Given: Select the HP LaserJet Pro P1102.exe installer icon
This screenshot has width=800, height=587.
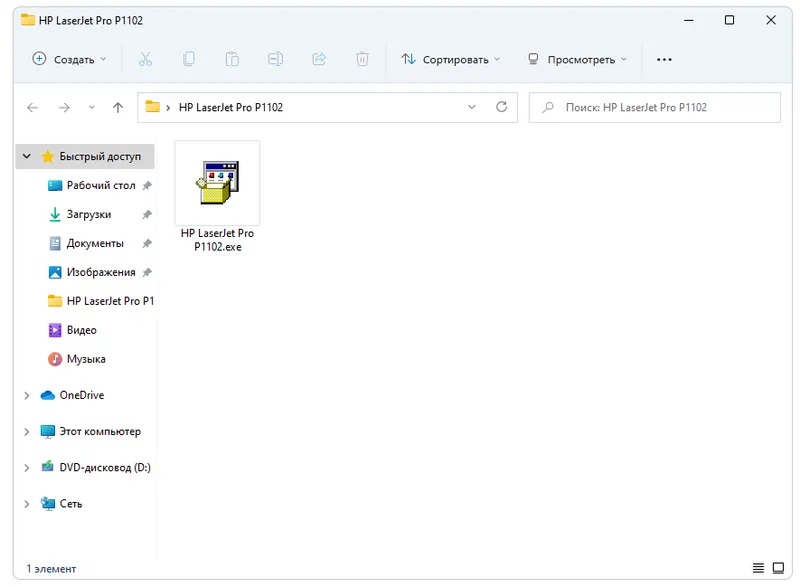Looking at the screenshot, I should (217, 183).
